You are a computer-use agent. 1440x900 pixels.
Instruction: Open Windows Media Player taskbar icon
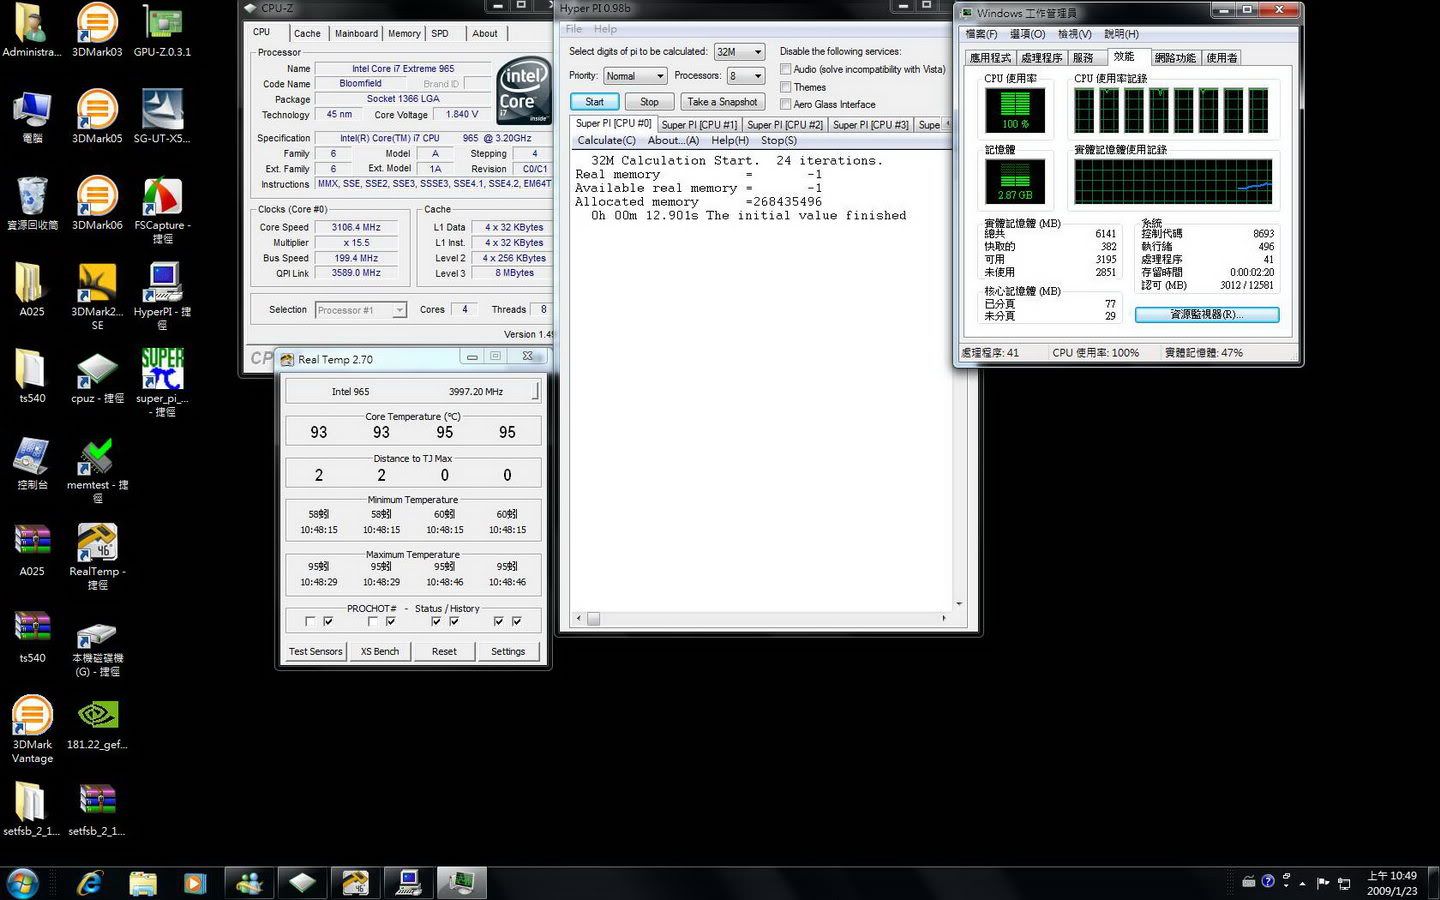click(x=195, y=883)
